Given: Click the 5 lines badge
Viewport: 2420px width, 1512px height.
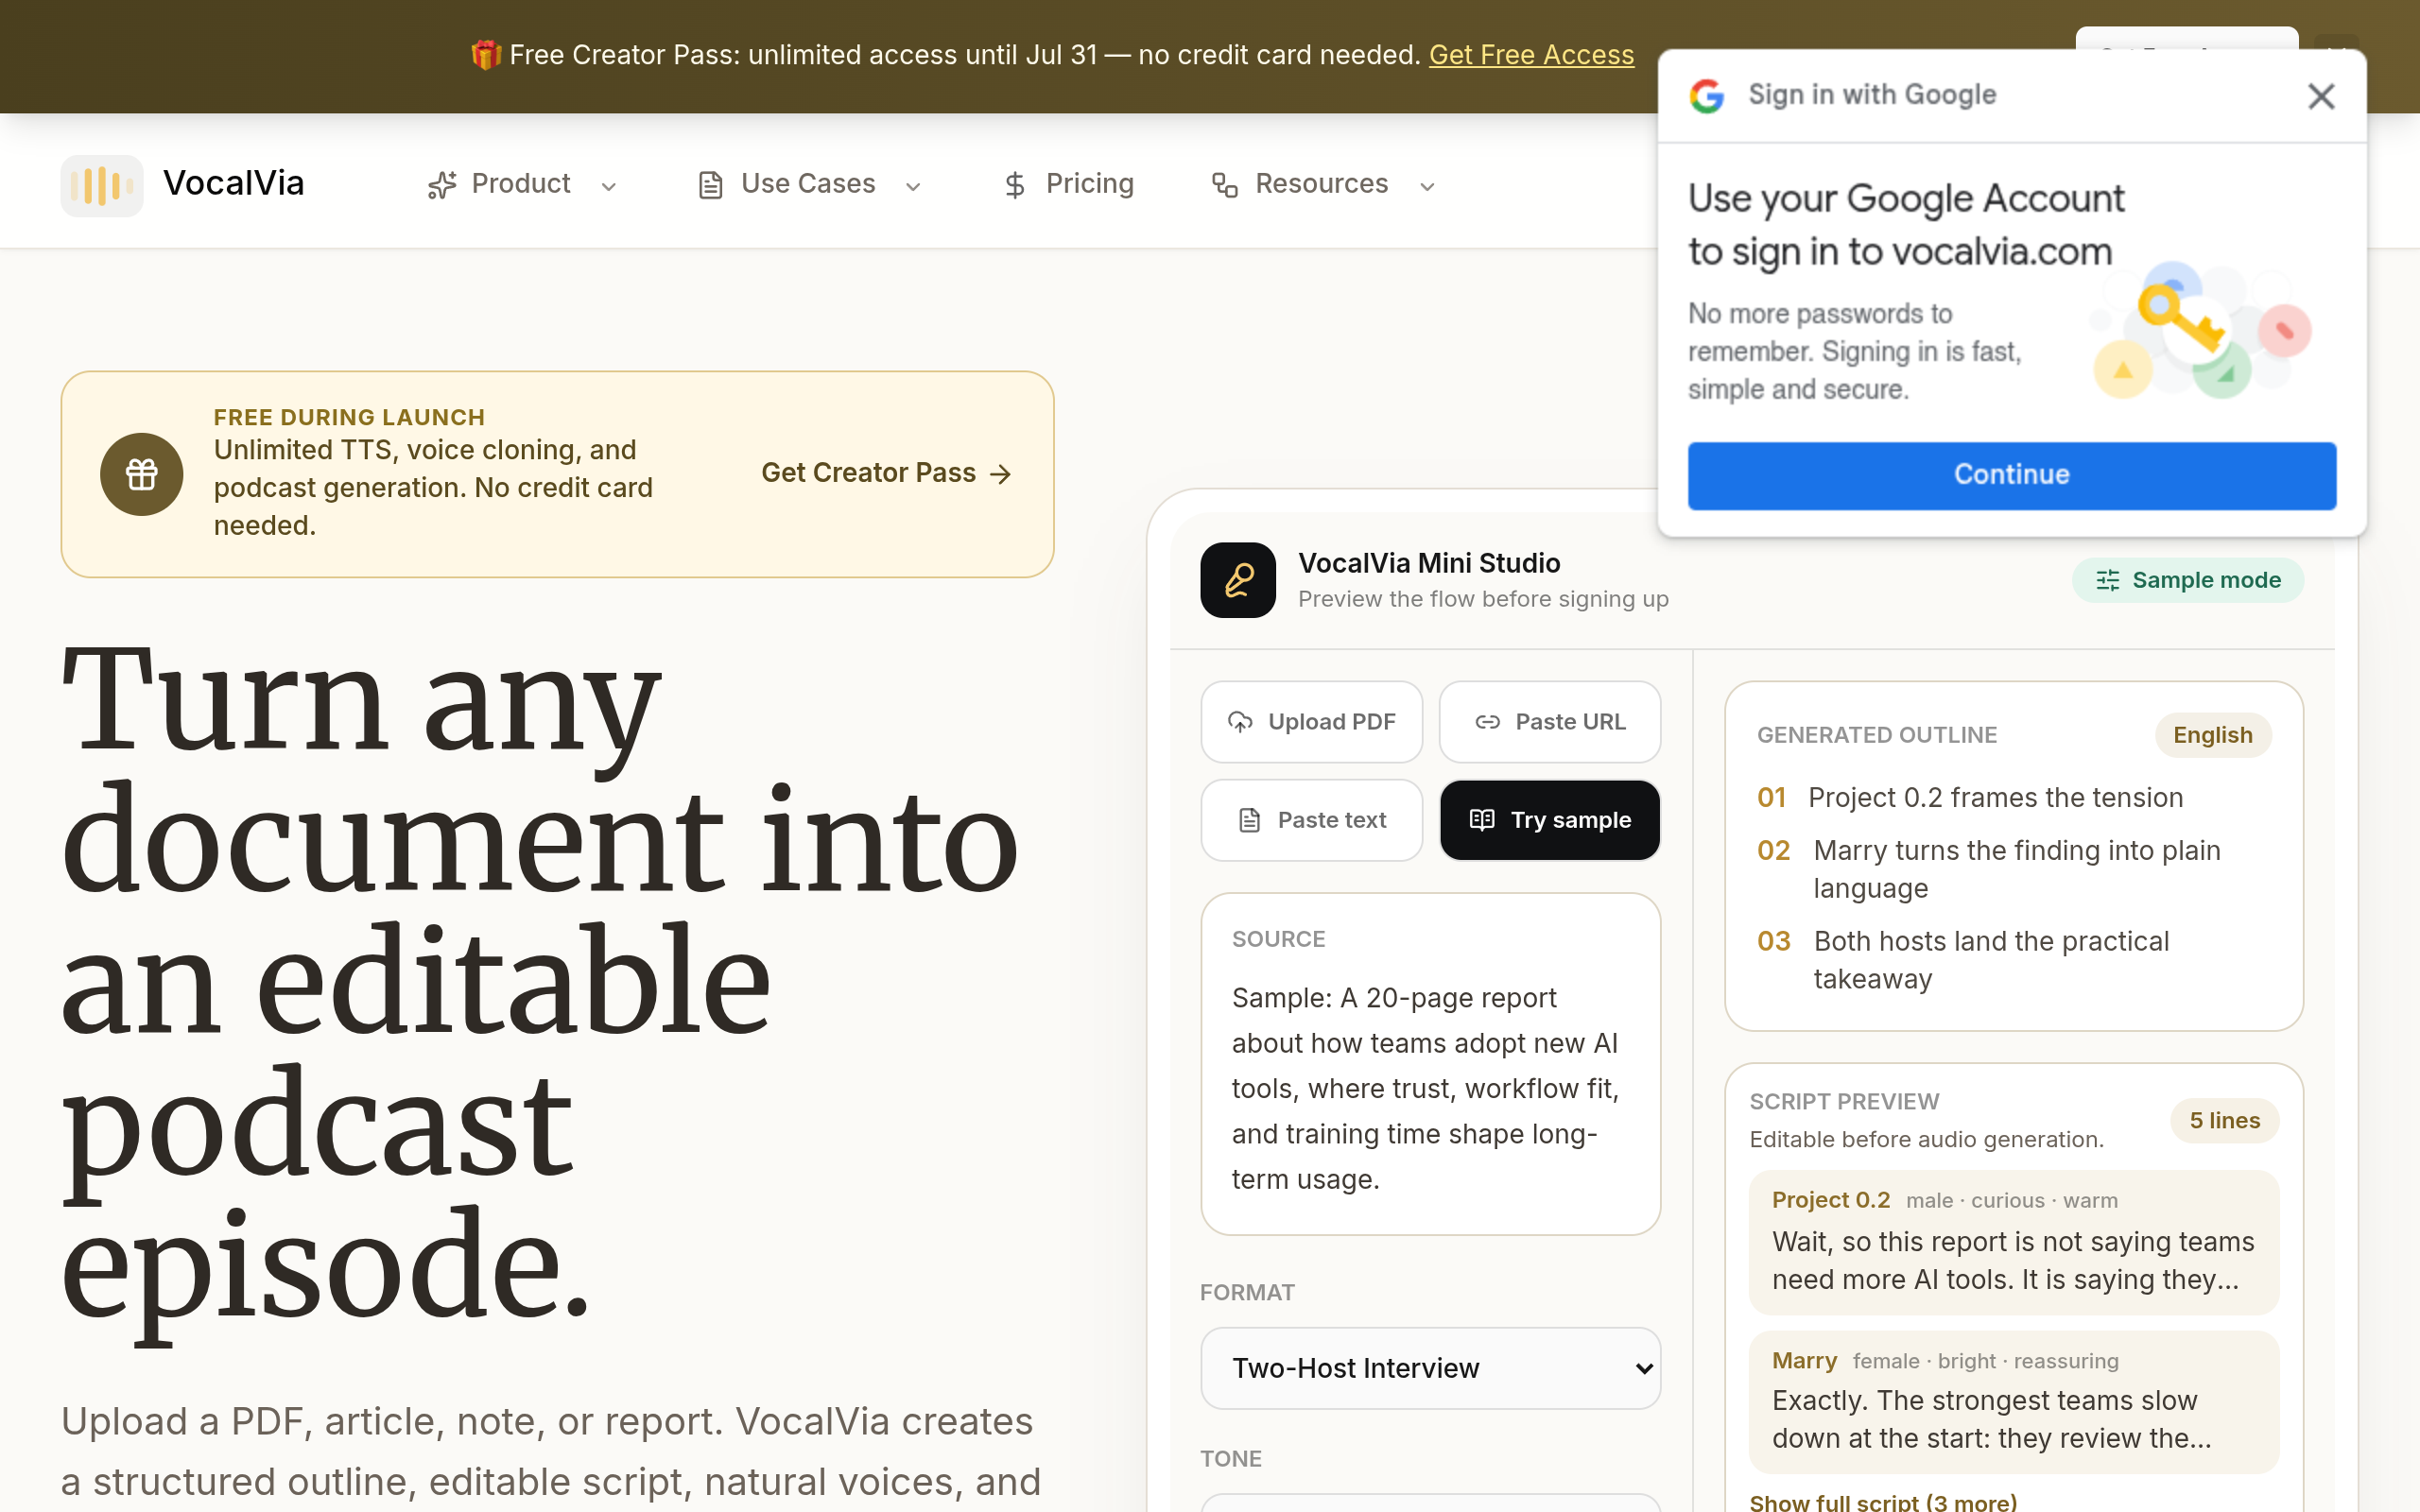Looking at the screenshot, I should (x=2225, y=1120).
